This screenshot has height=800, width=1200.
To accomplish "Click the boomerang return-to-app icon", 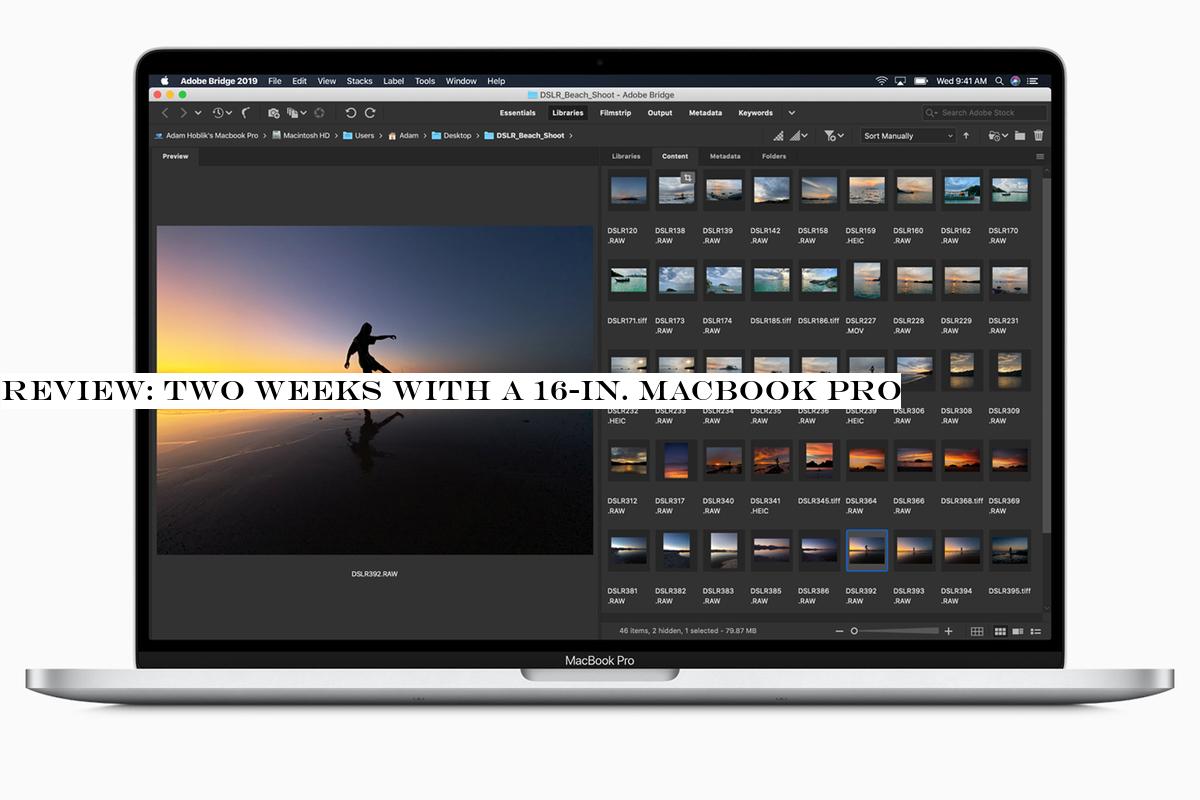I will pyautogui.click(x=246, y=113).
